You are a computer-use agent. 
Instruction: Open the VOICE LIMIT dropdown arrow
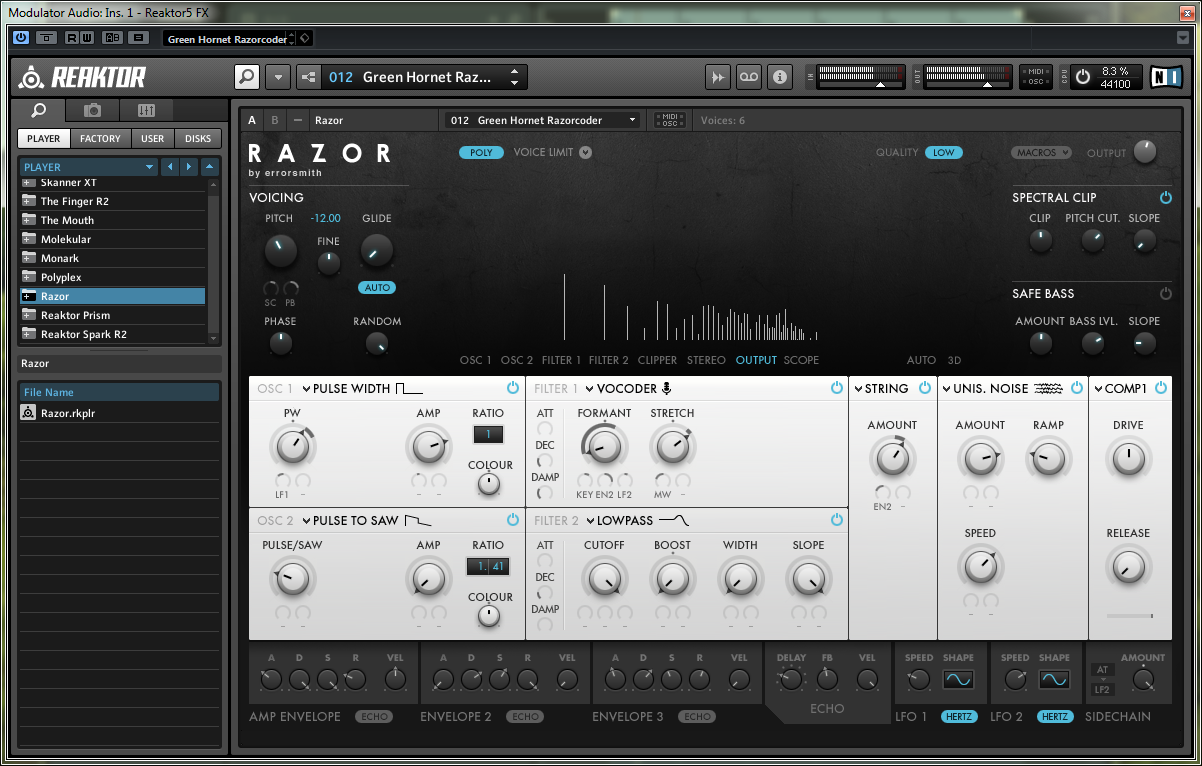click(585, 153)
